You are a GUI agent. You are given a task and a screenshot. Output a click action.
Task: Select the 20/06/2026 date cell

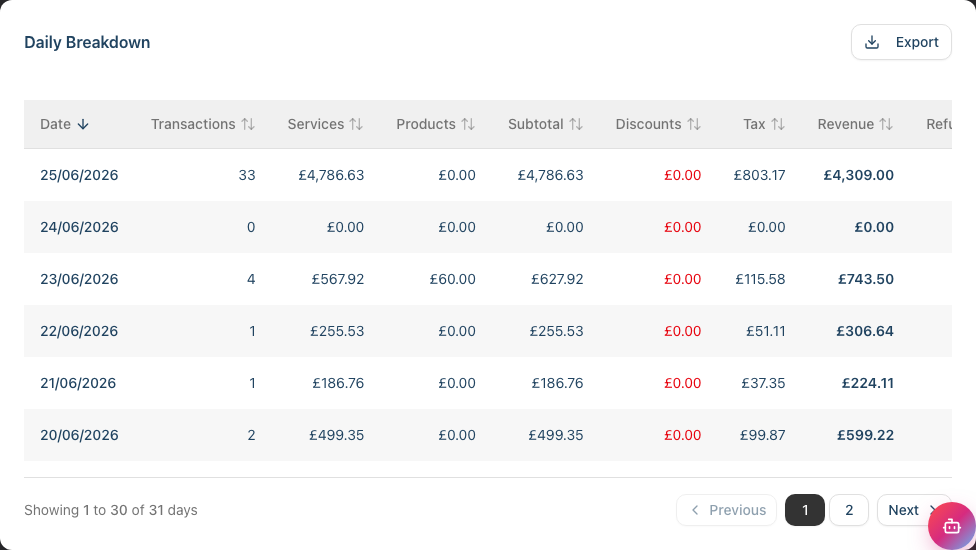(x=79, y=436)
